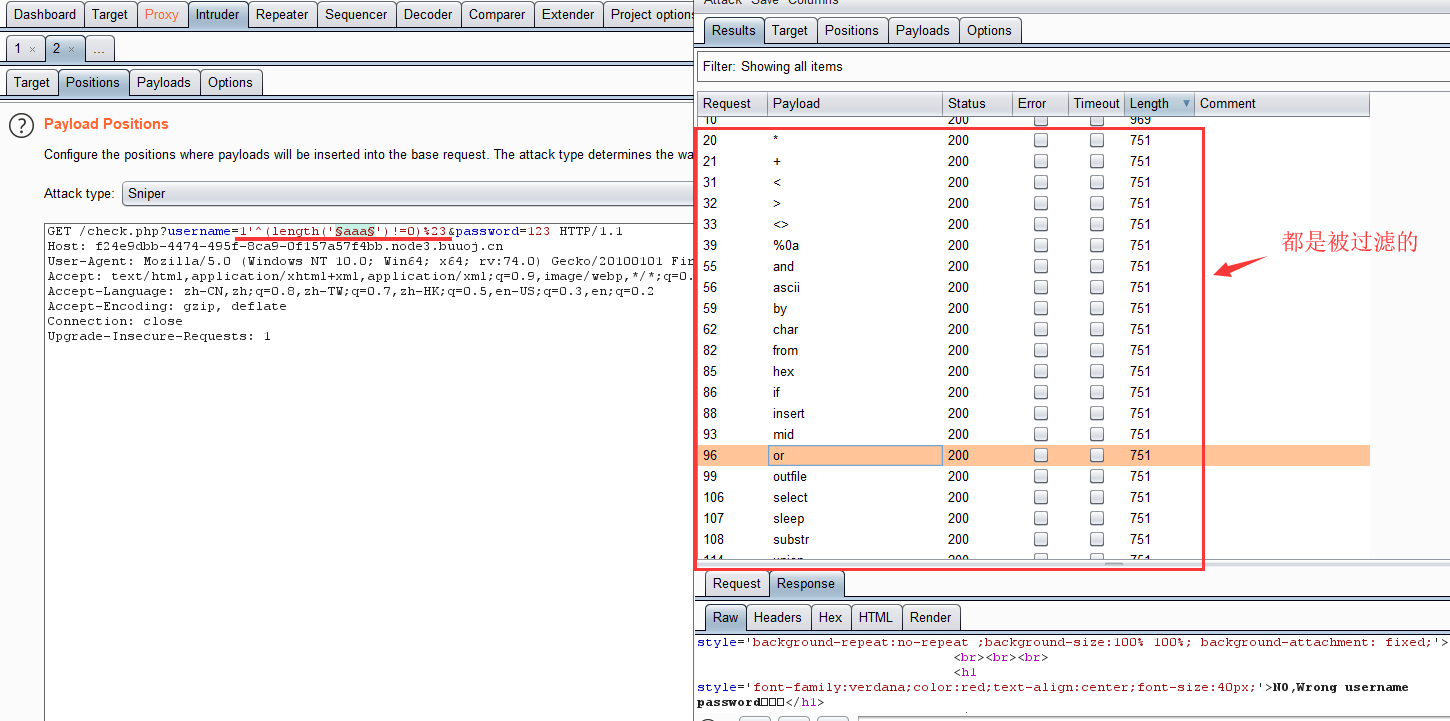Click the filter bar showing all items
The width and height of the screenshot is (1450, 721).
(x=1073, y=66)
